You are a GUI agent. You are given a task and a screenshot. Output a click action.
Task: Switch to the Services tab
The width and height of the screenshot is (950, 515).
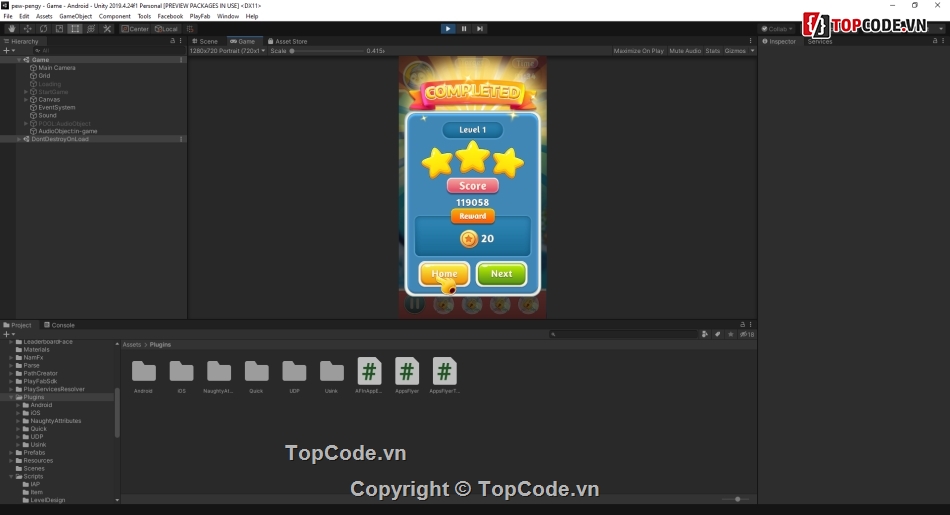tap(820, 41)
